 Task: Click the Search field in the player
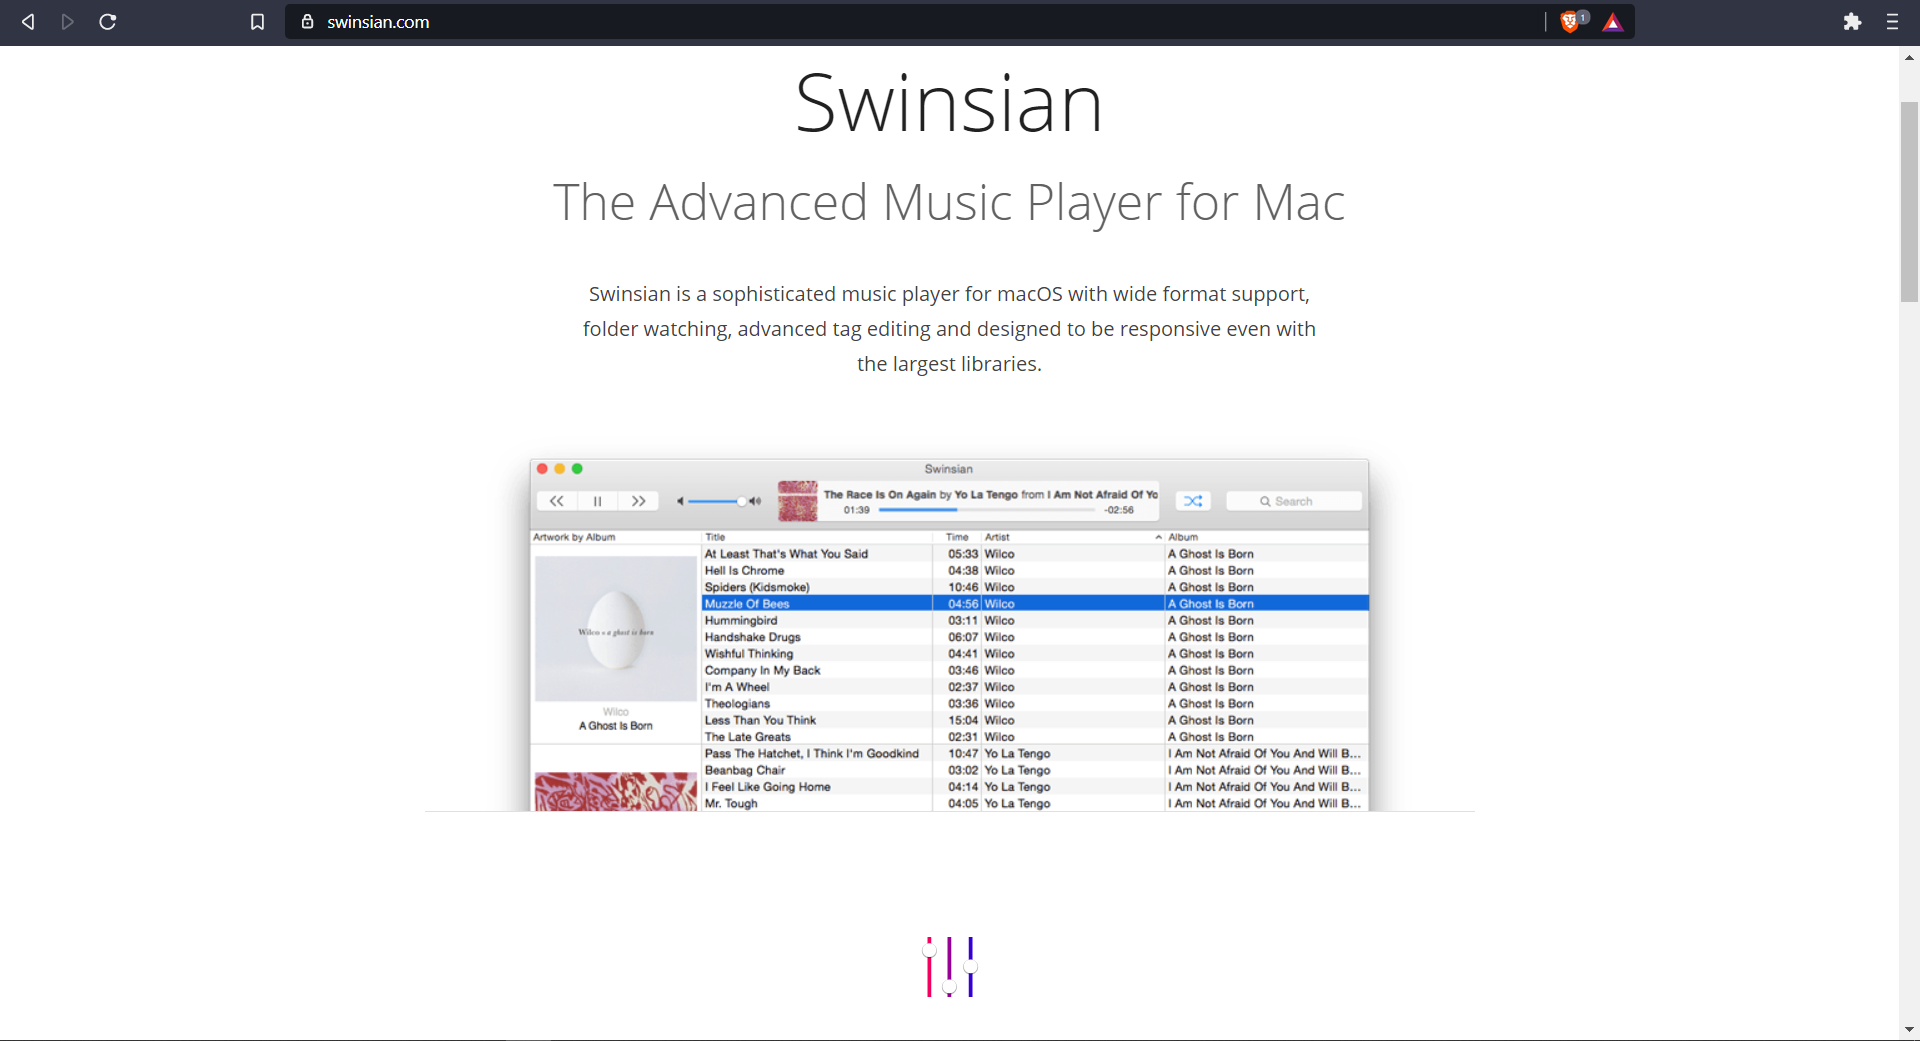point(1294,501)
